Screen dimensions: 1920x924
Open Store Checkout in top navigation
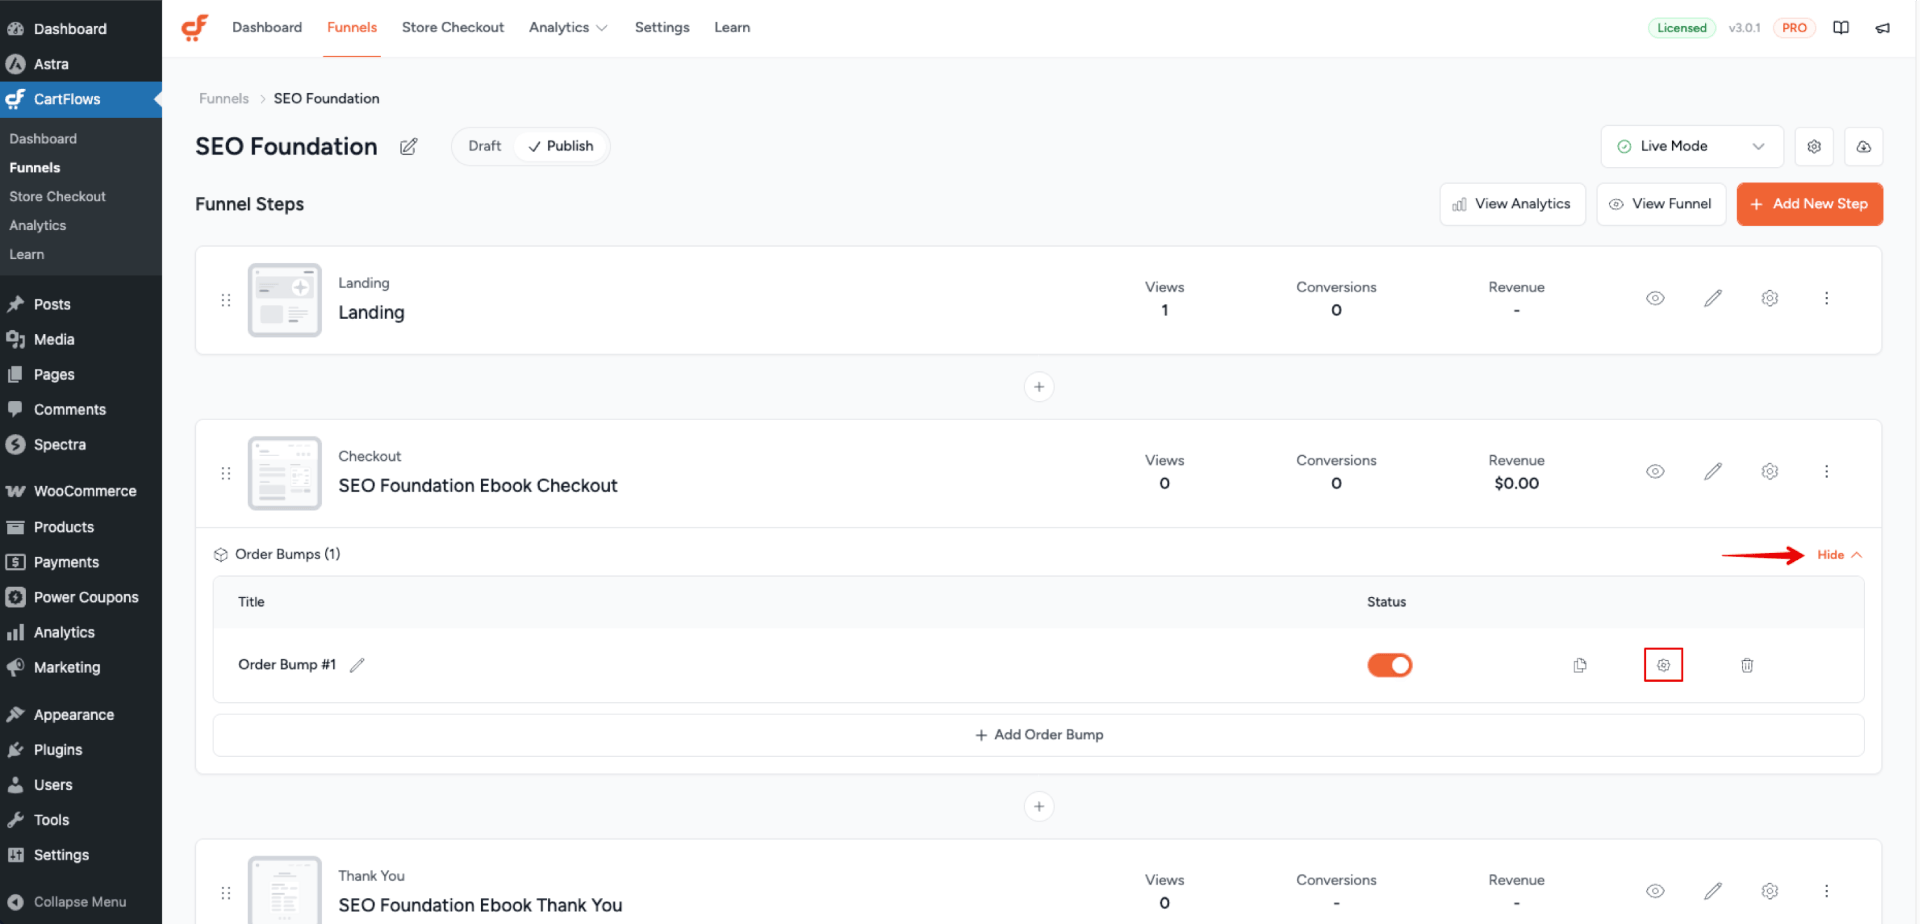click(453, 28)
